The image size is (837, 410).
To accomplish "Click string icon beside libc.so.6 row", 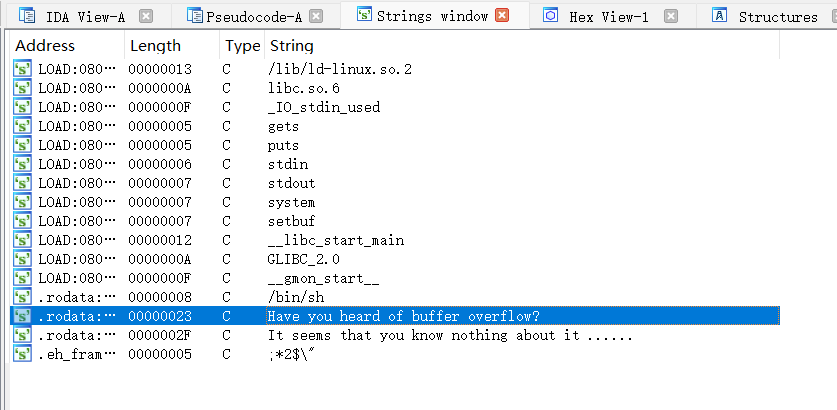I will pyautogui.click(x=22, y=88).
